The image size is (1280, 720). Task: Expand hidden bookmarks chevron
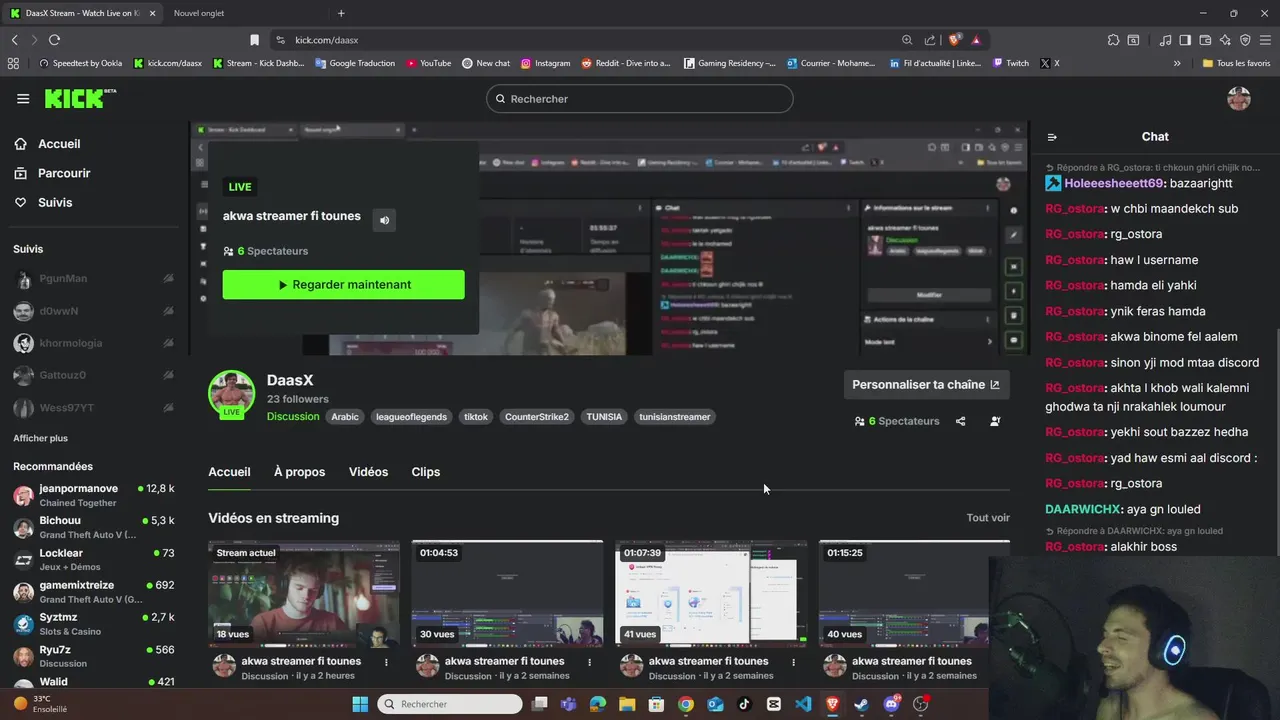[1177, 63]
